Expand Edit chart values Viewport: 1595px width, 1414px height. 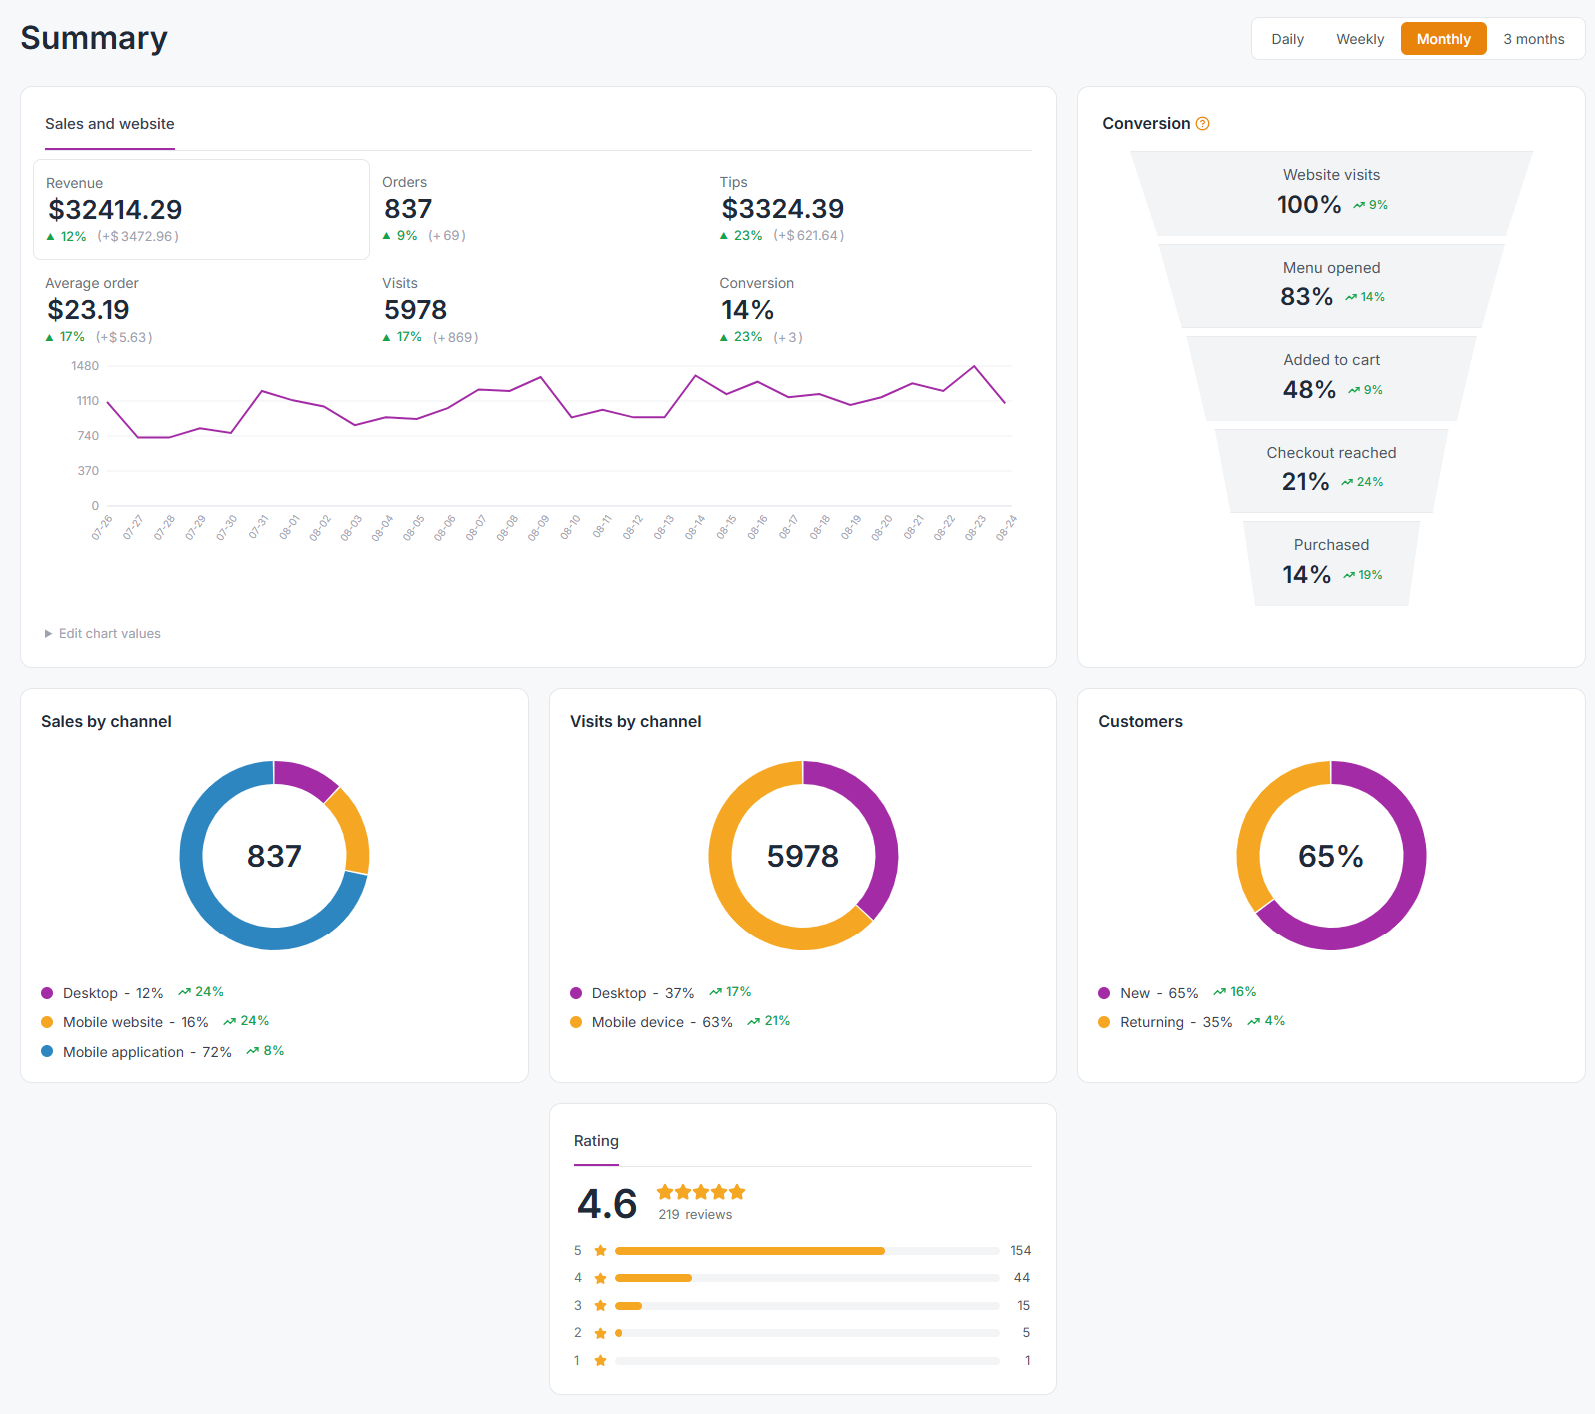tap(102, 634)
